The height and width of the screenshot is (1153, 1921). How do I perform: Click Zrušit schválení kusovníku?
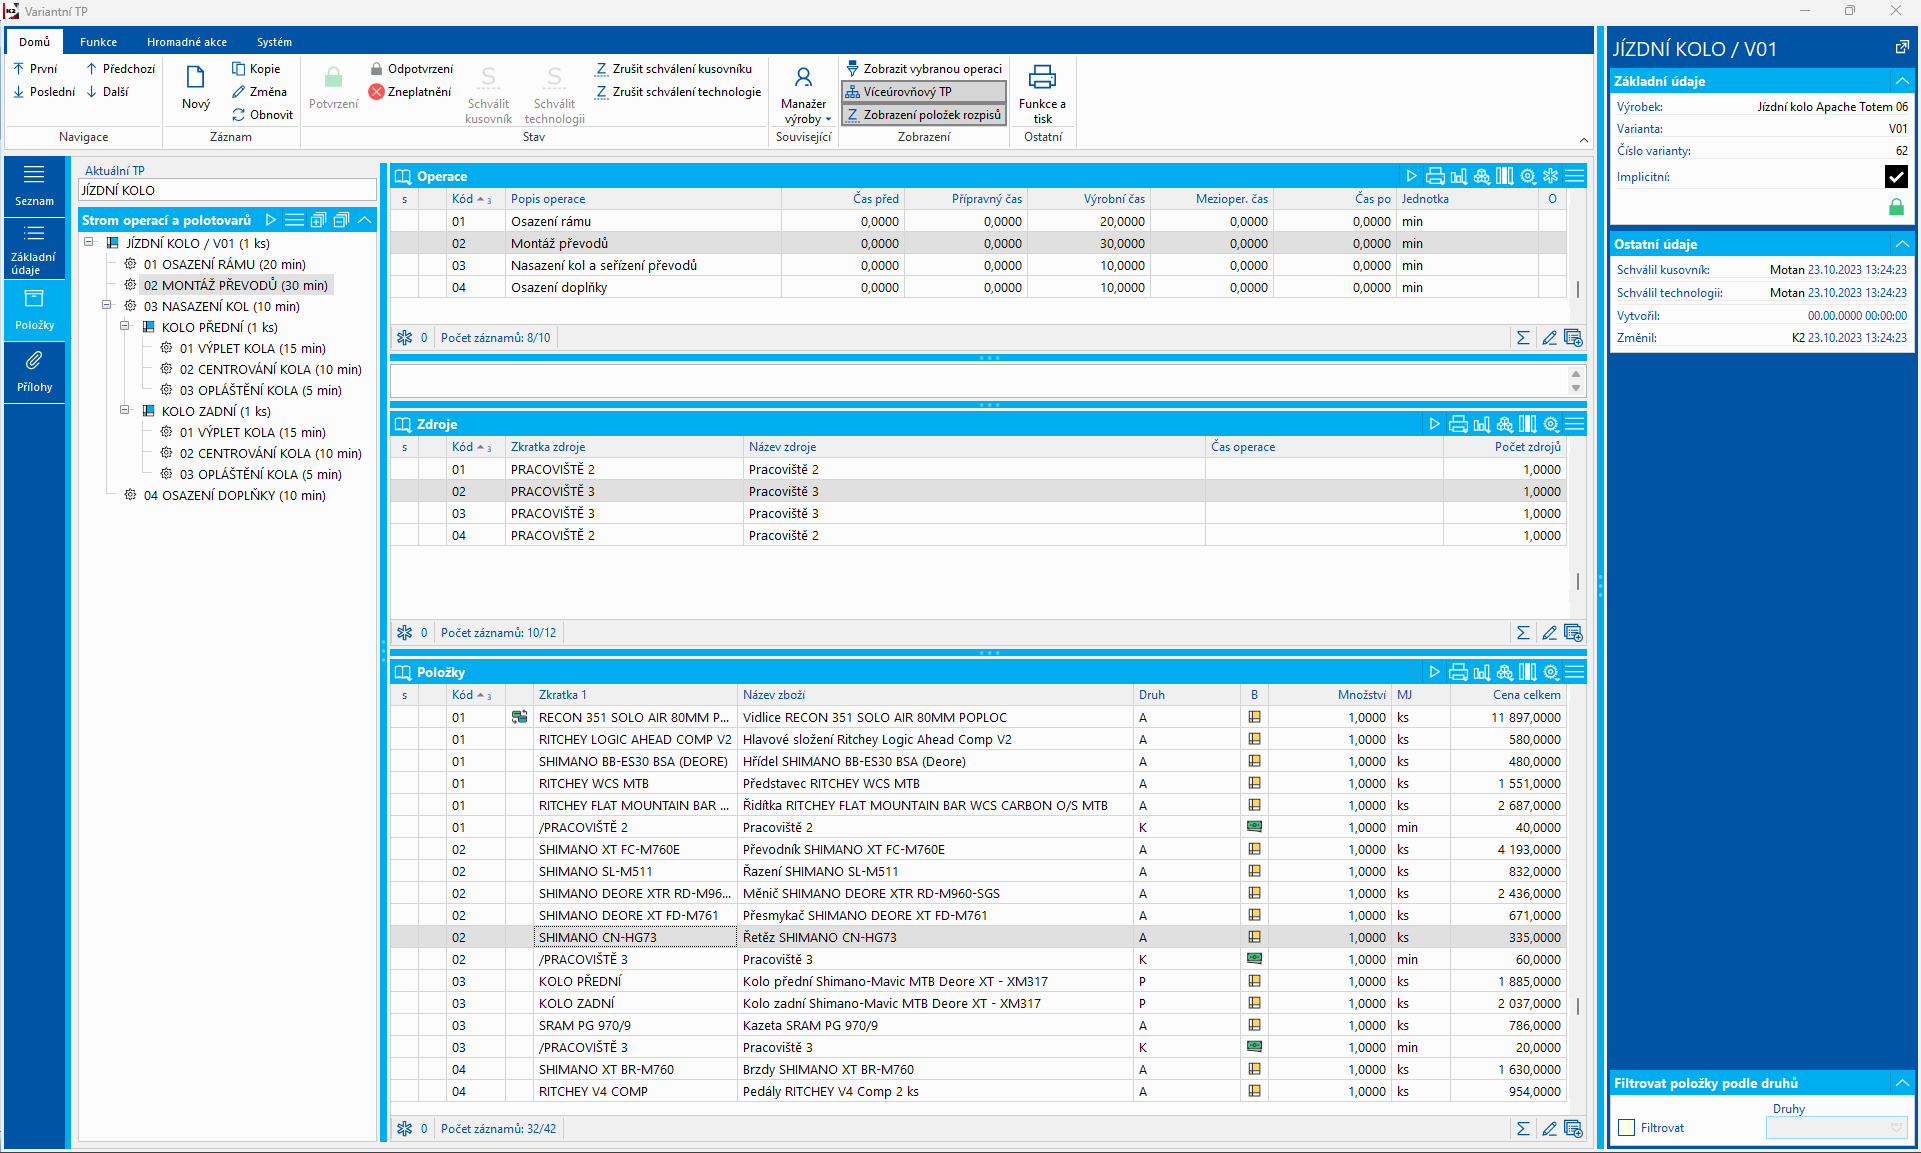coord(681,69)
